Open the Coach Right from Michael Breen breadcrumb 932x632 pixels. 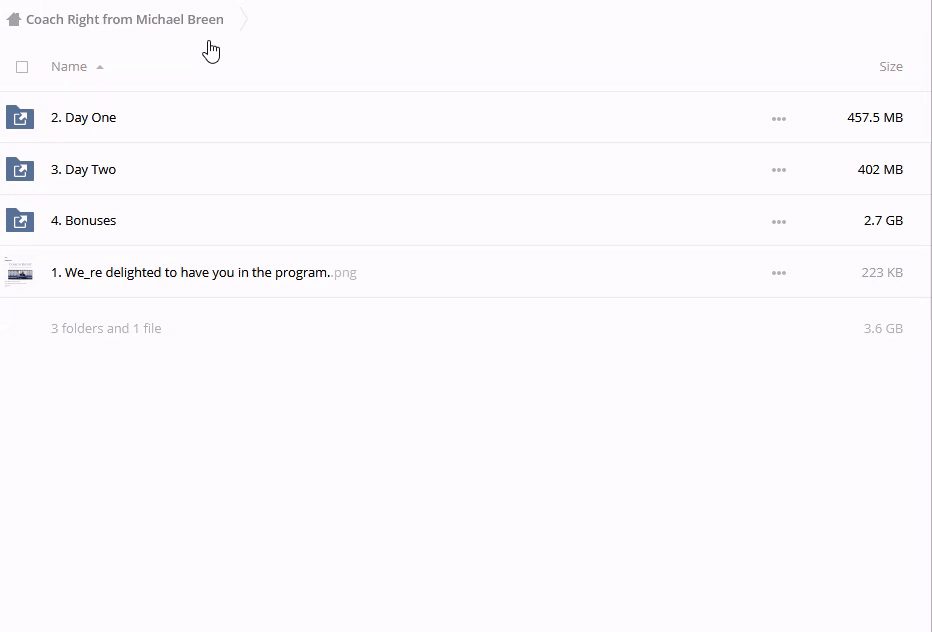tap(124, 19)
